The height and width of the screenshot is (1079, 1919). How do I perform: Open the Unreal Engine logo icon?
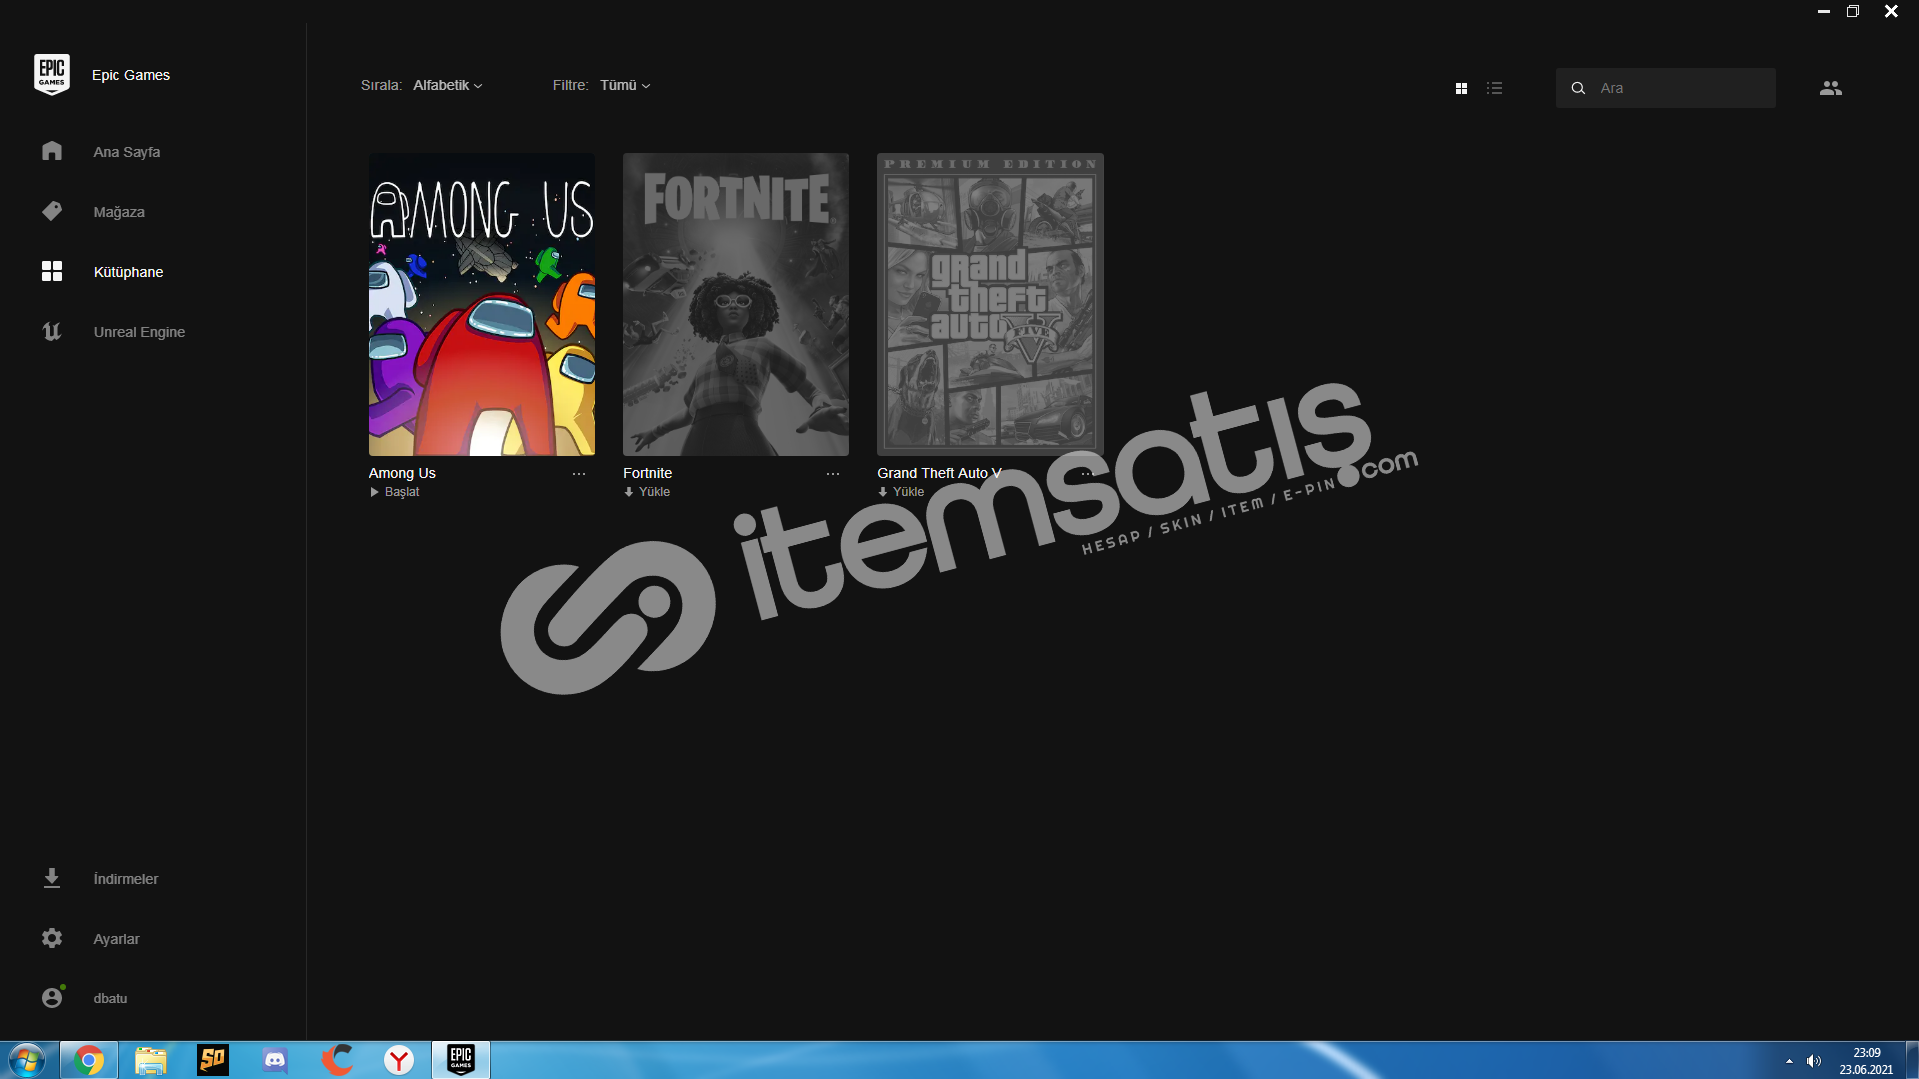(x=52, y=331)
